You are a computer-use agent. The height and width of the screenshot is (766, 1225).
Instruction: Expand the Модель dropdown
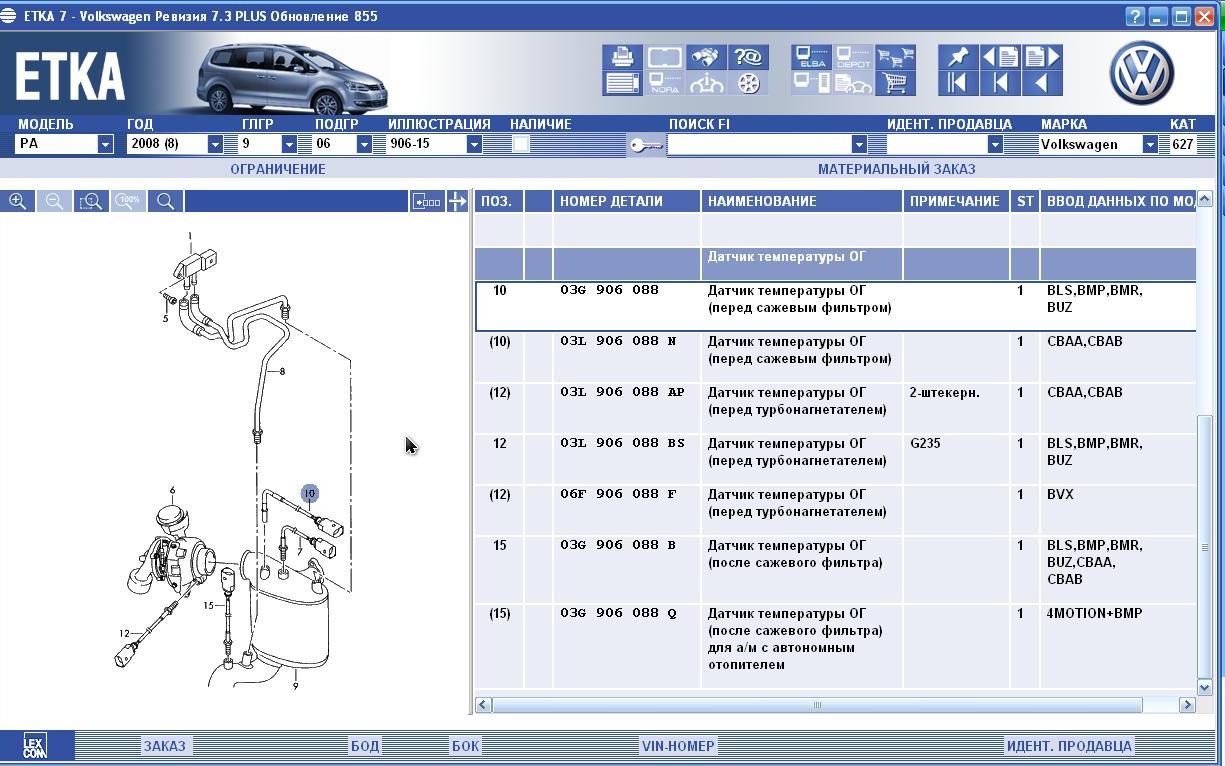105,144
